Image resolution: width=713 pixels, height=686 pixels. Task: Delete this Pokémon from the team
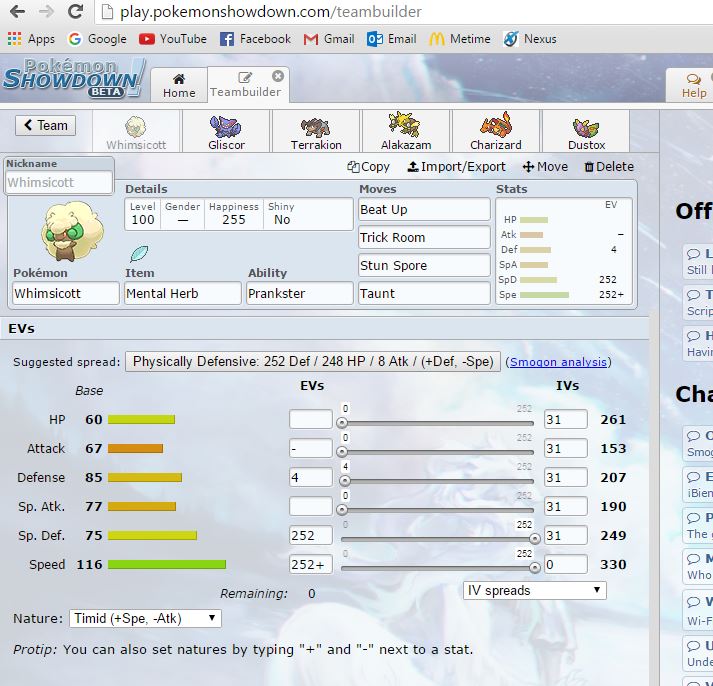608,167
